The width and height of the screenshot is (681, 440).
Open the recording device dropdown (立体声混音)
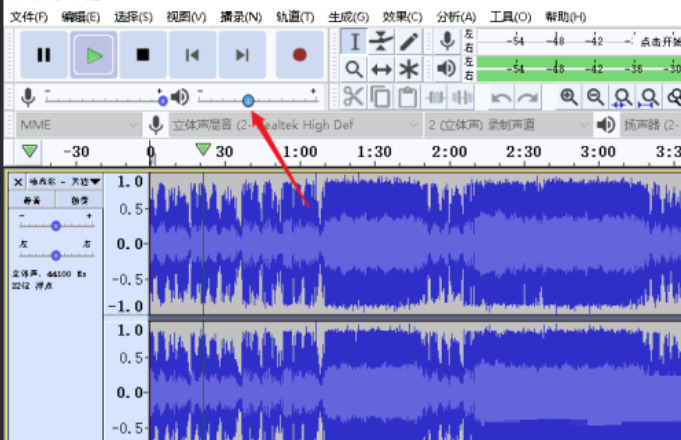[x=294, y=125]
